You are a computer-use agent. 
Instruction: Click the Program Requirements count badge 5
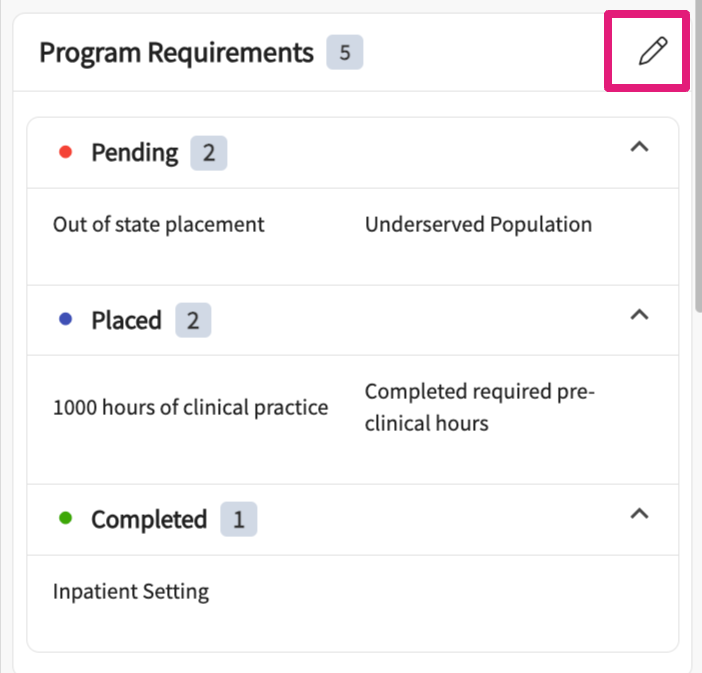pyautogui.click(x=345, y=53)
